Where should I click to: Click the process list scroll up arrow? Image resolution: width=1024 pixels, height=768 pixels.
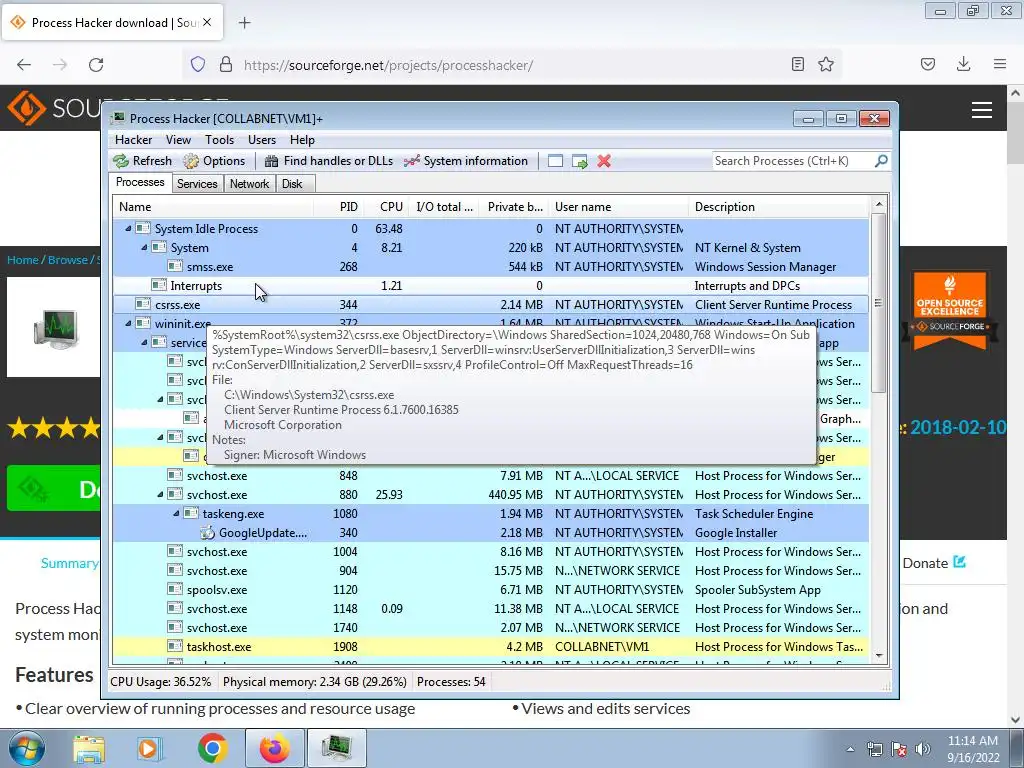879,204
